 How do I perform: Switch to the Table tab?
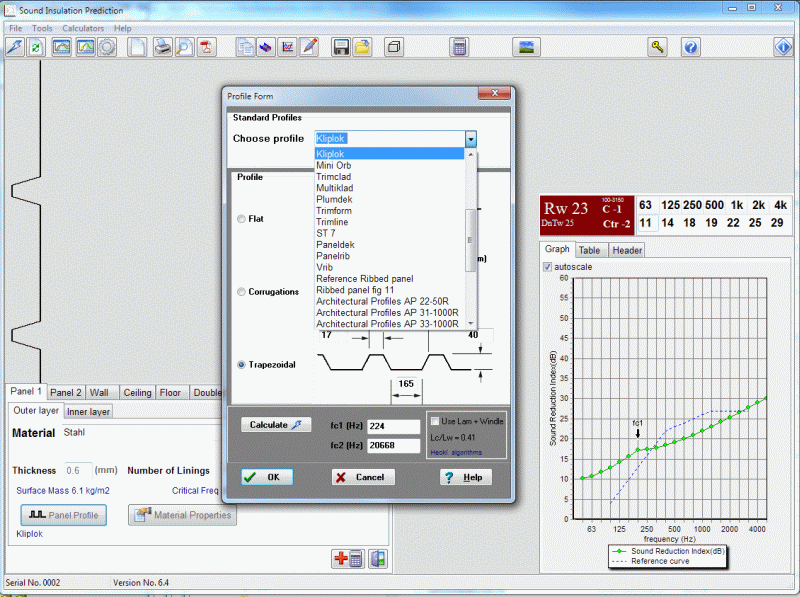click(x=589, y=250)
